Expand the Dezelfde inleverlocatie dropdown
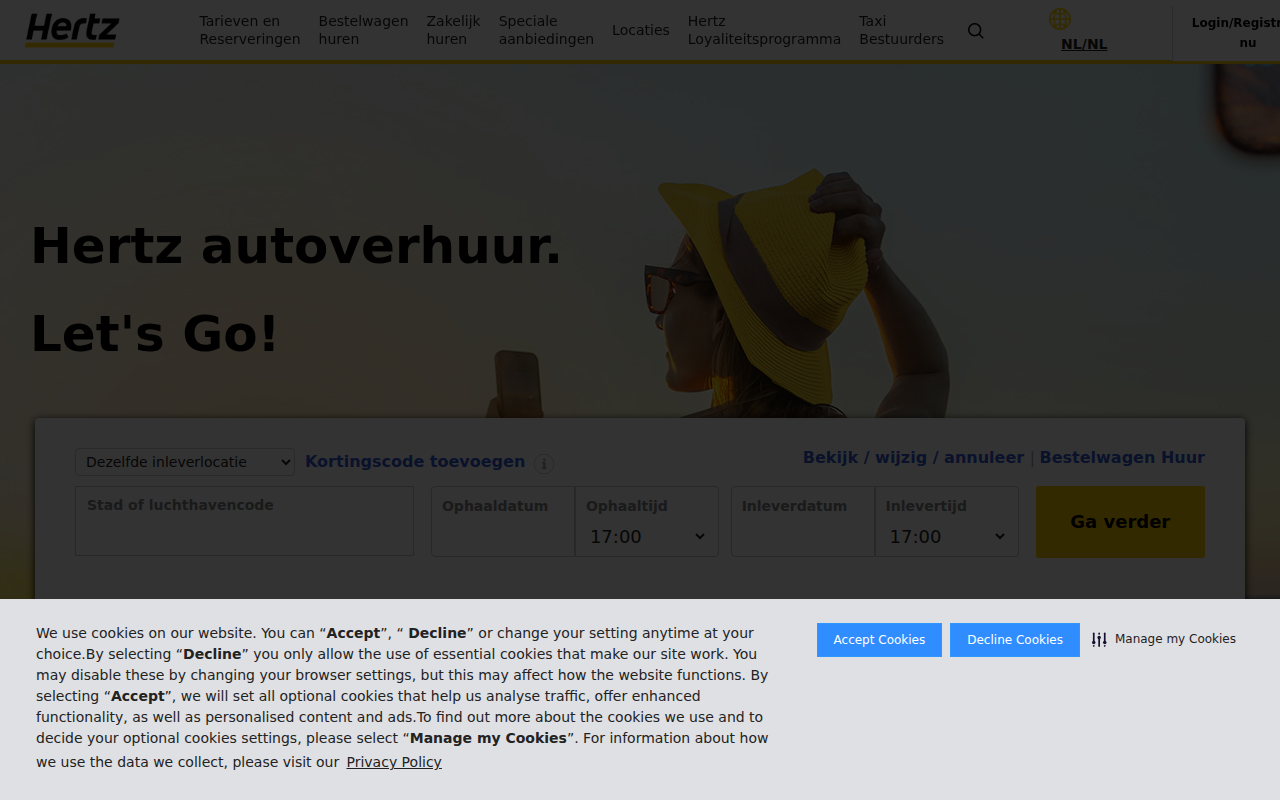Viewport: 1280px width, 800px height. click(x=185, y=462)
